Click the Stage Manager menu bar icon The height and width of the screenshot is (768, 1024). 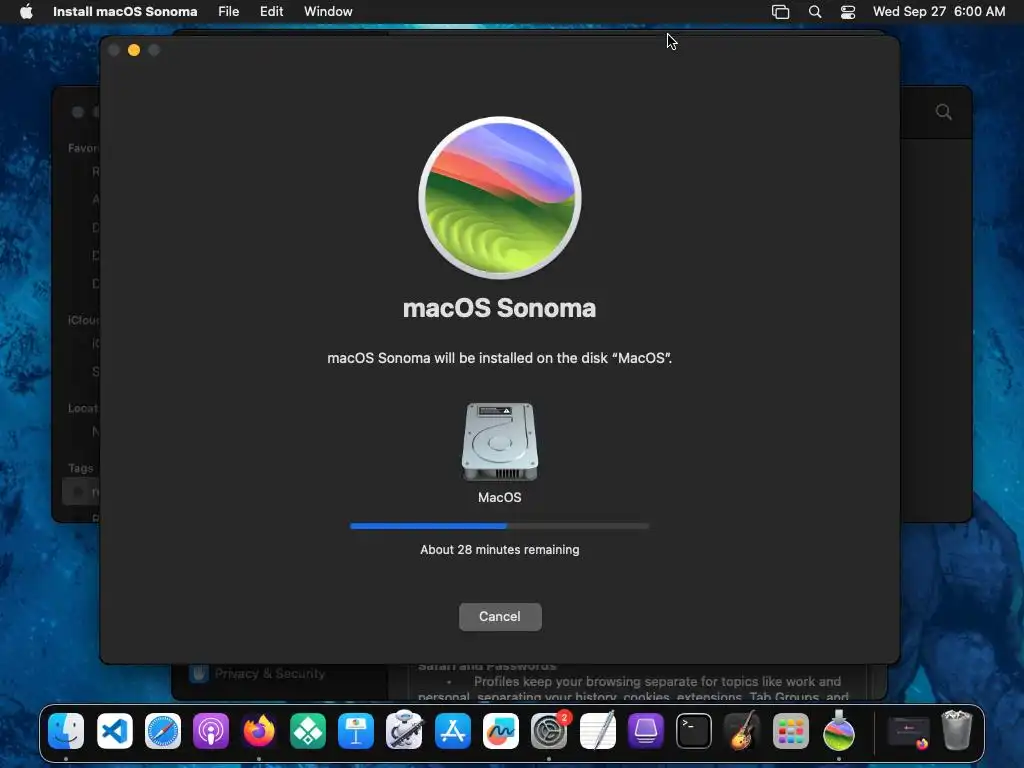point(780,11)
